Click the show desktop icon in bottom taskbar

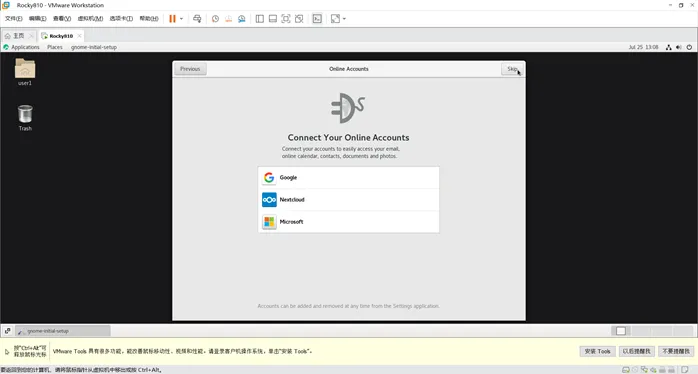click(x=8, y=331)
